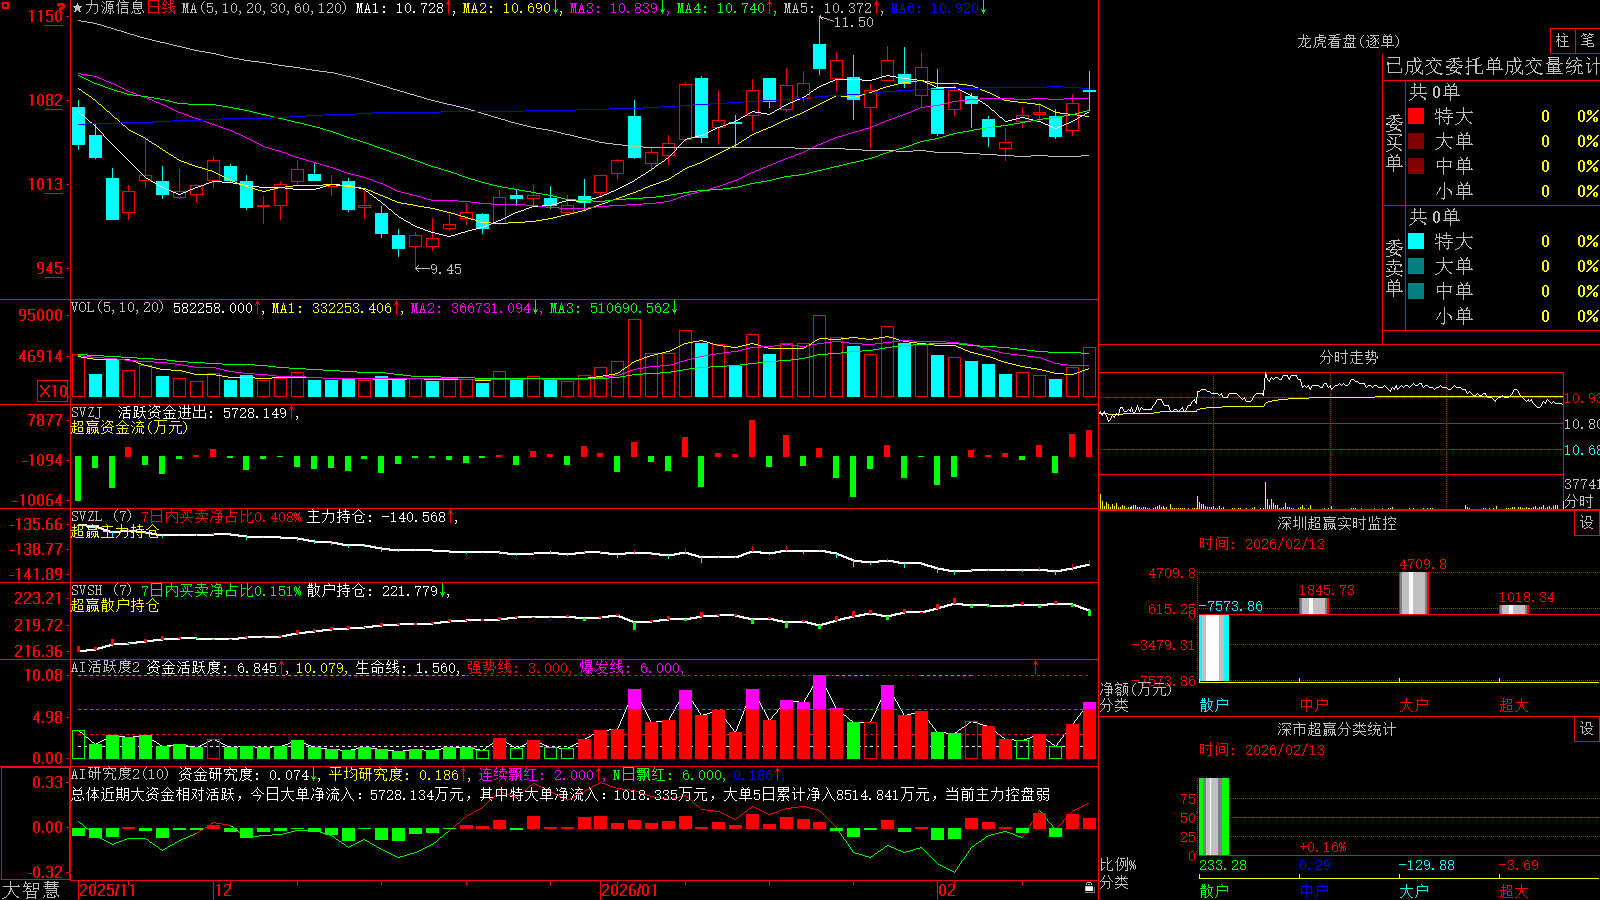Click the 已成交委托单成交量统计 header
The height and width of the screenshot is (900, 1600).
(1492, 66)
